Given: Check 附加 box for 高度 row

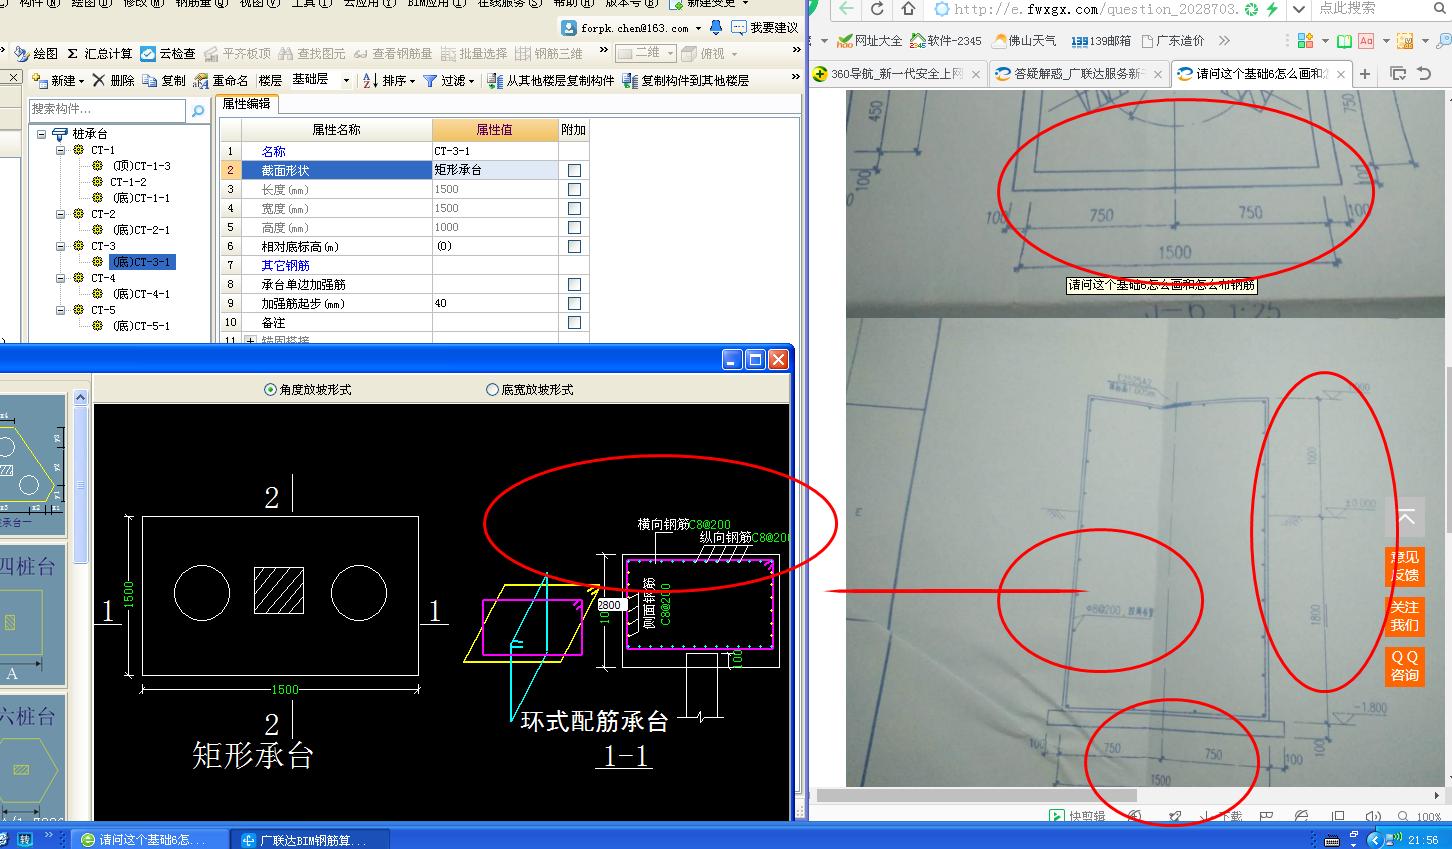Looking at the screenshot, I should 574,227.
